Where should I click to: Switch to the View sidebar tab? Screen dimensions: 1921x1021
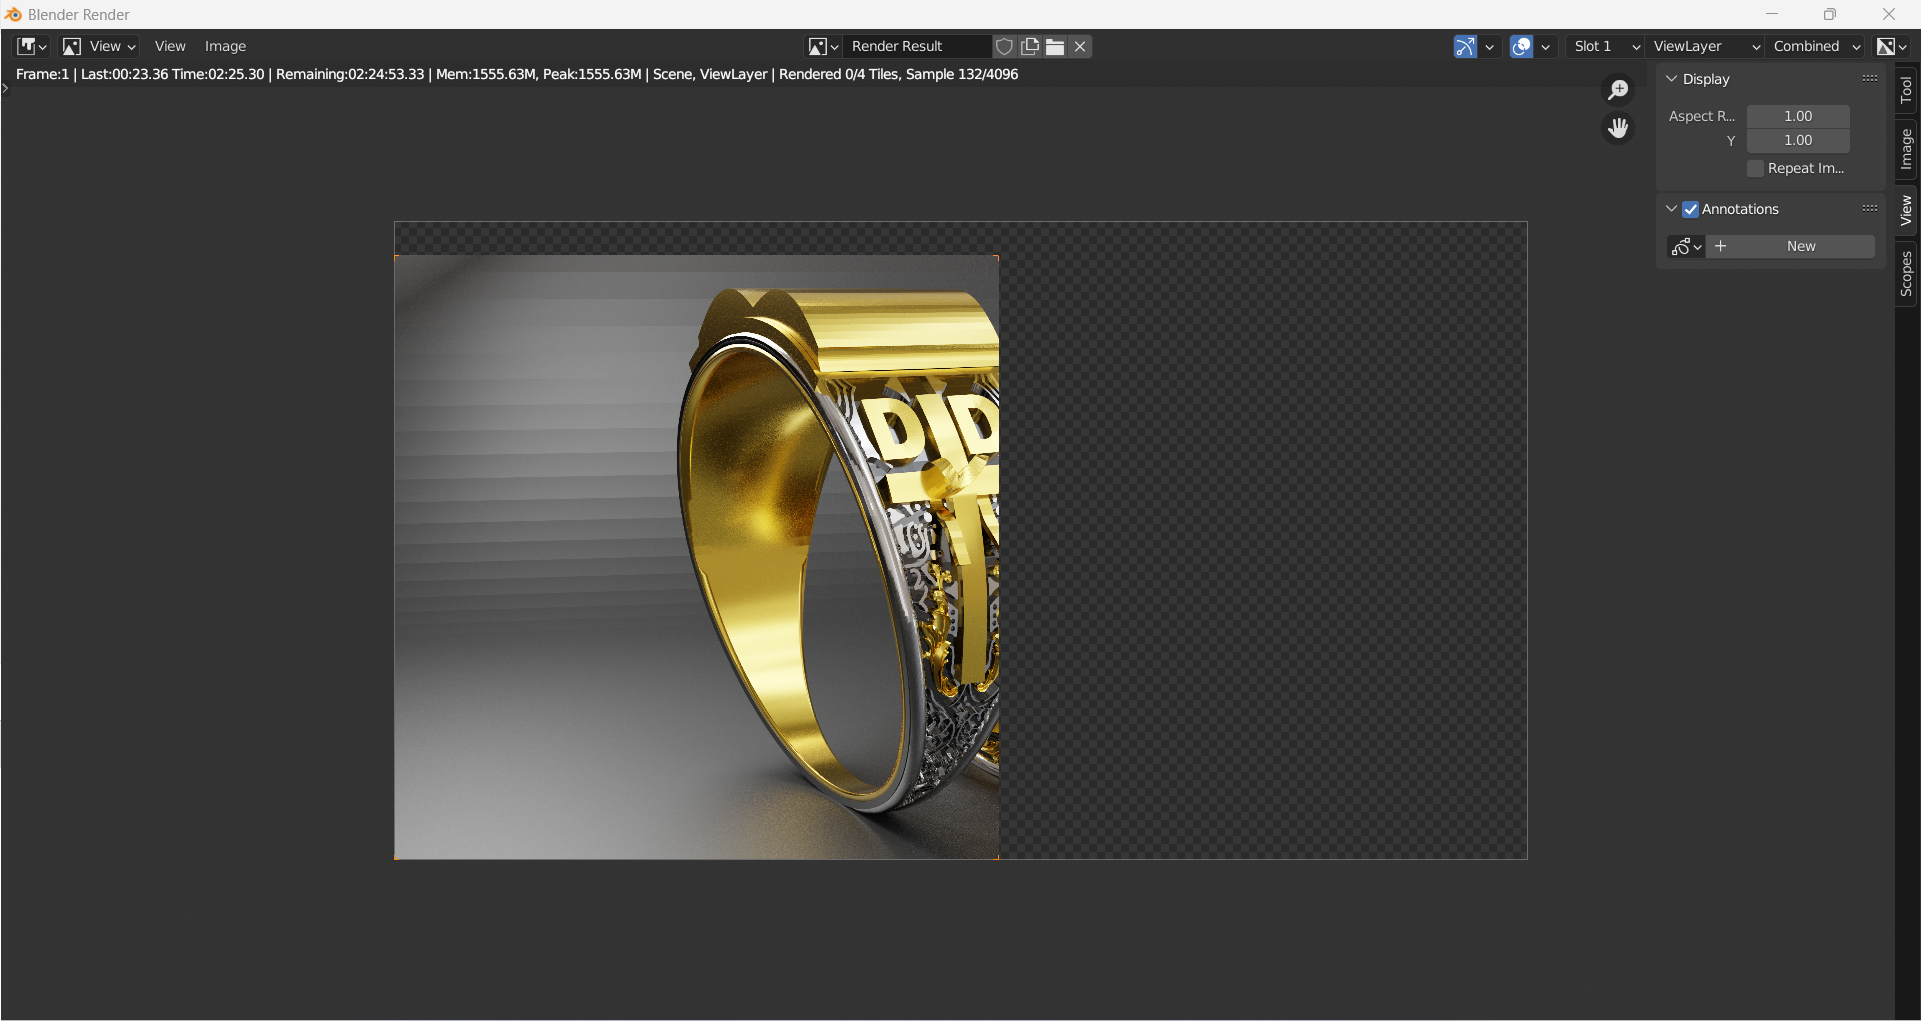pos(1906,210)
